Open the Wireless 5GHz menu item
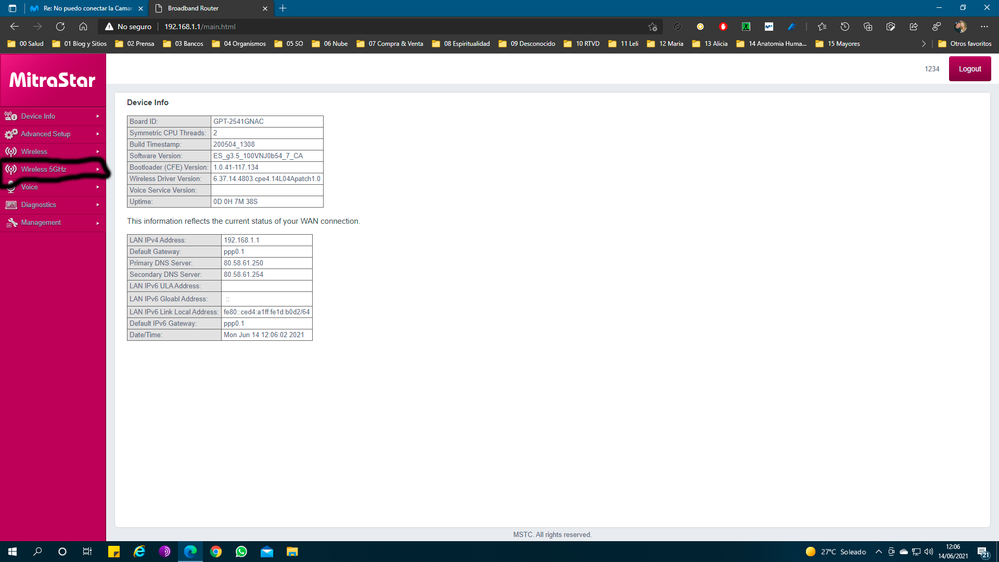999x562 pixels. (44, 169)
